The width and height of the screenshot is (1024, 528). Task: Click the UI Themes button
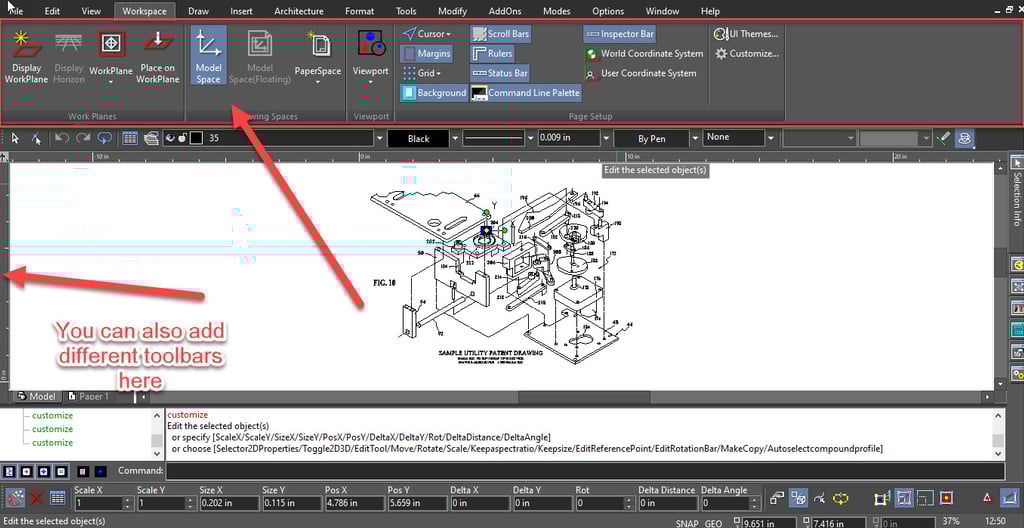(746, 34)
